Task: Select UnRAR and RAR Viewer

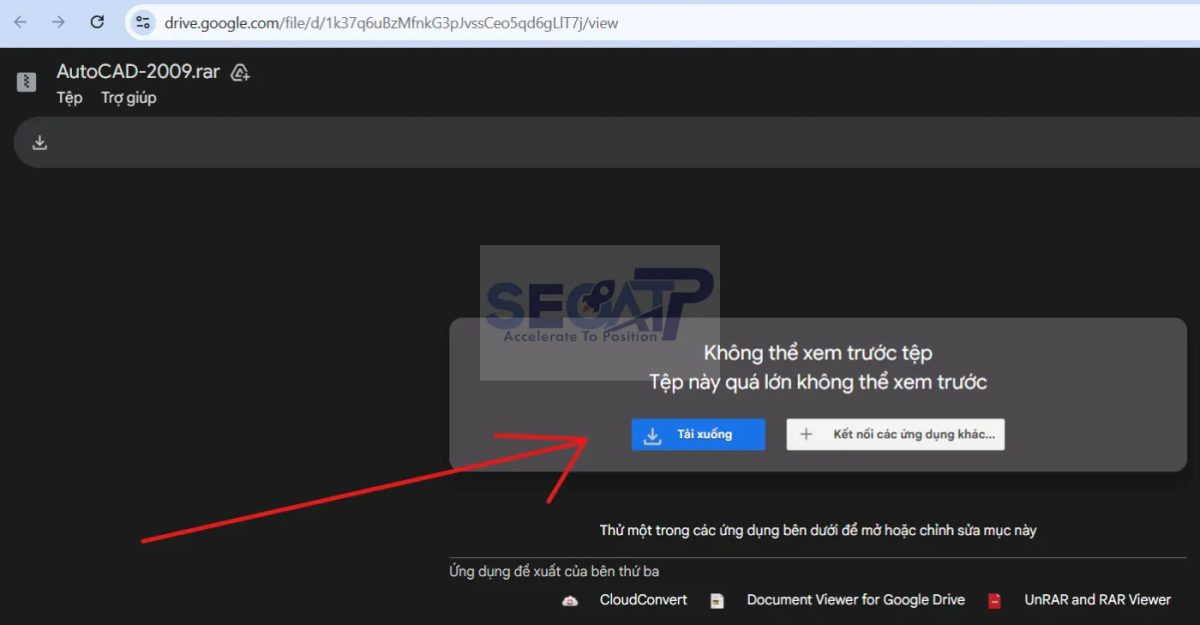Action: pos(1097,600)
